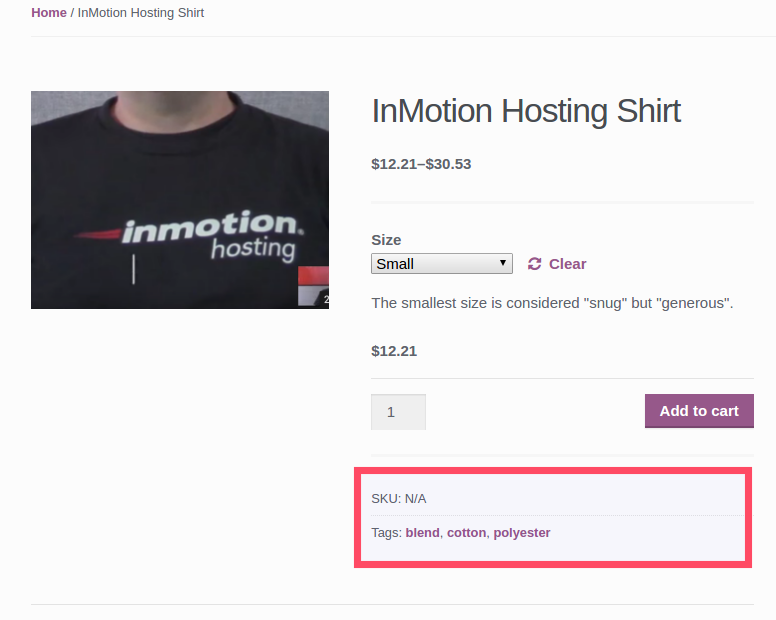Viewport: 776px width, 620px height.
Task: Click the $12.21 variation price
Action: click(x=394, y=351)
